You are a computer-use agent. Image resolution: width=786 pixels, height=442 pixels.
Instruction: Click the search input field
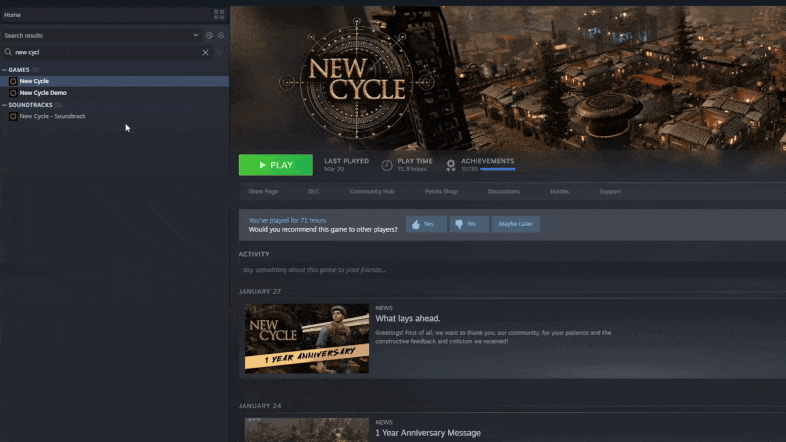[x=106, y=52]
